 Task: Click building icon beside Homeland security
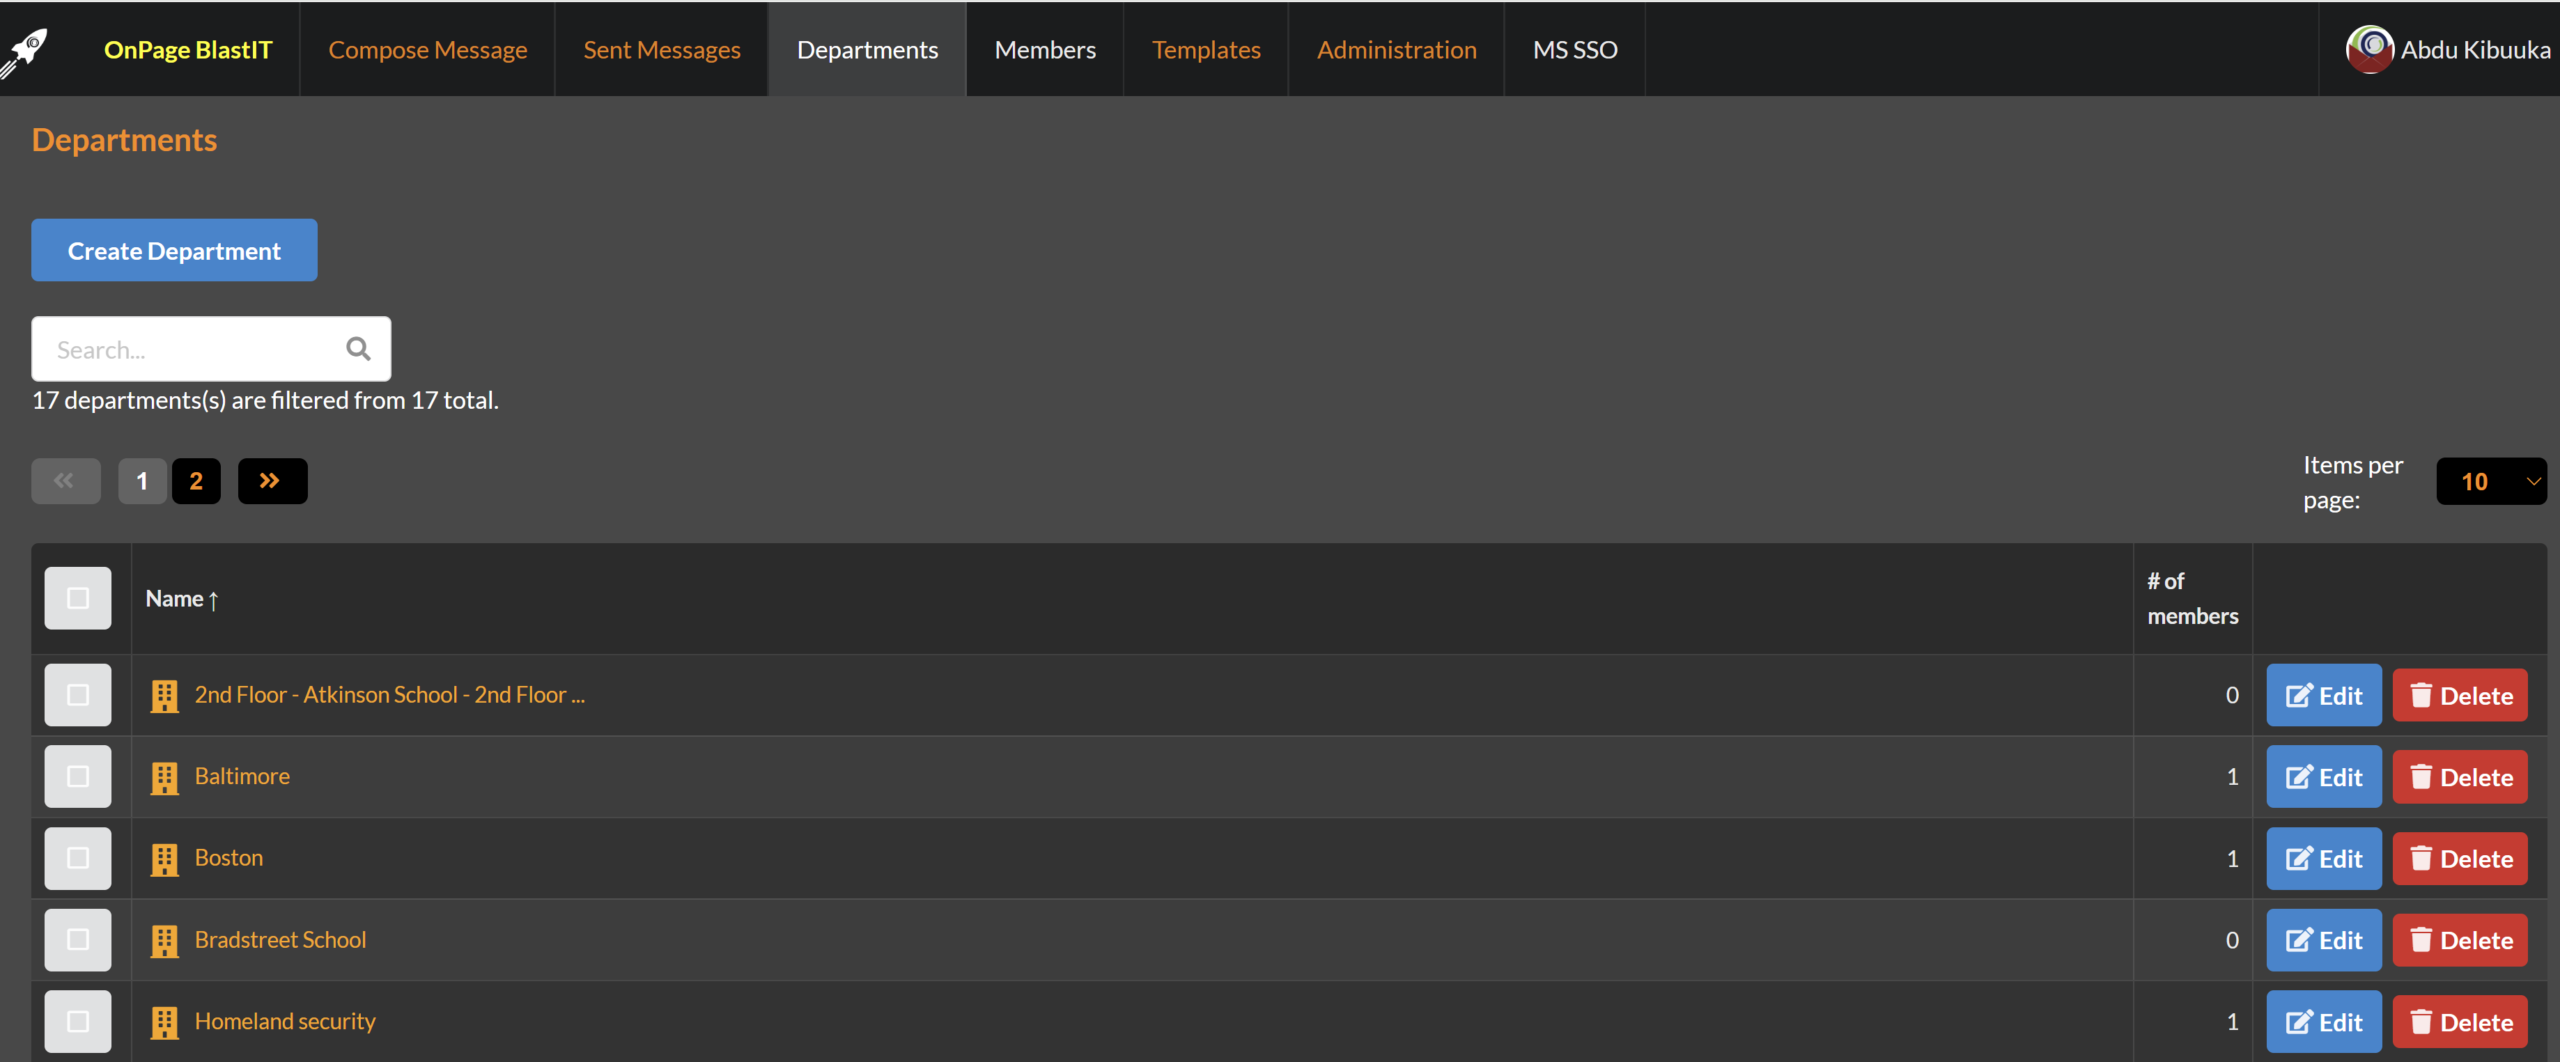(164, 1023)
